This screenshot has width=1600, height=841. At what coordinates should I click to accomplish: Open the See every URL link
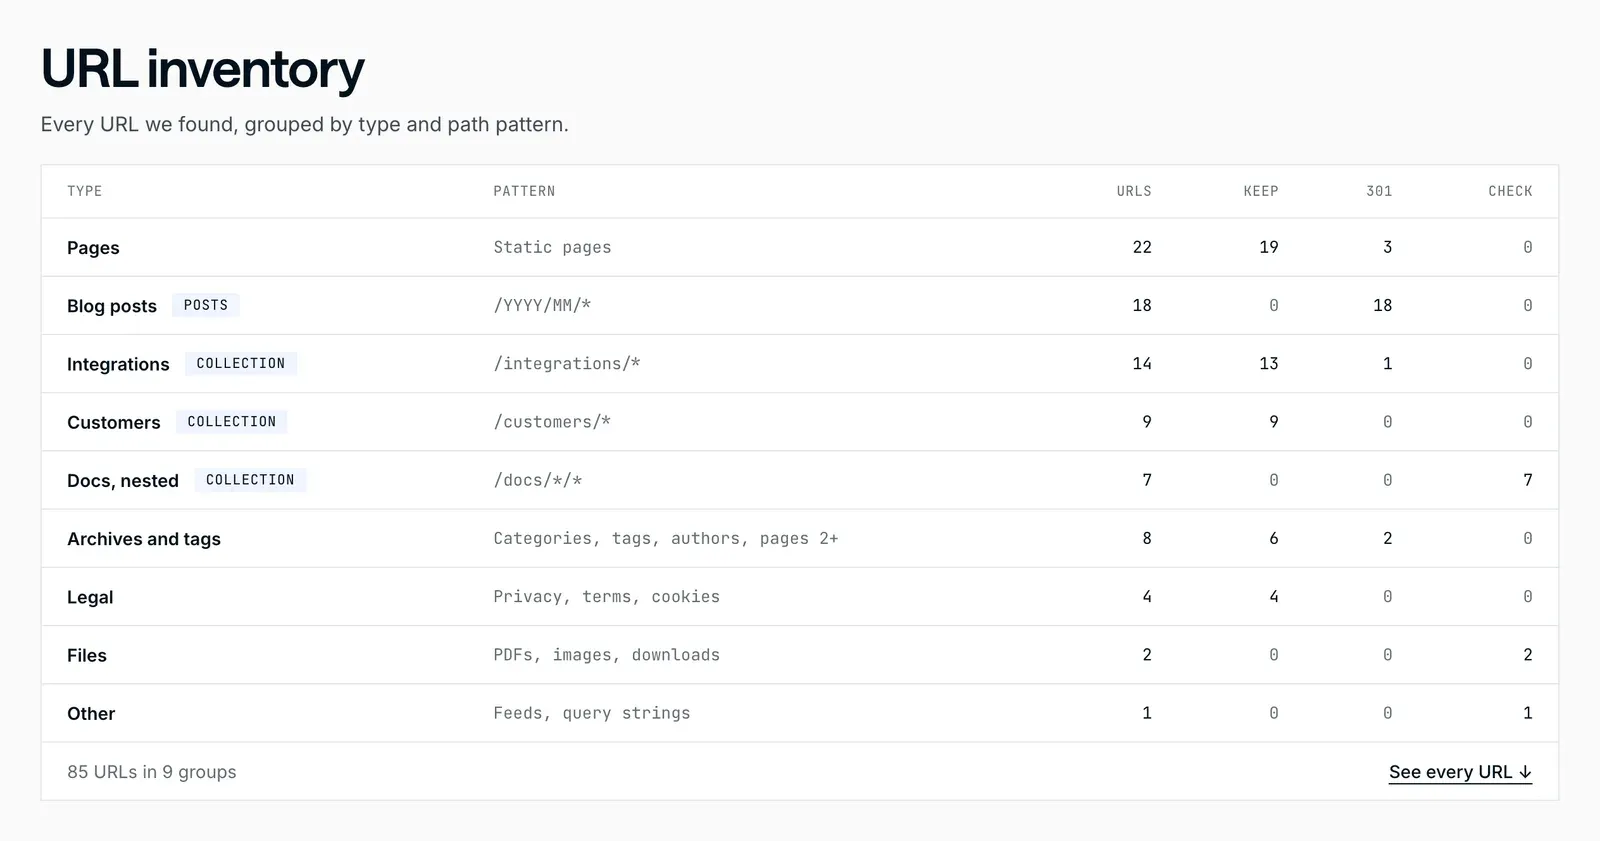(x=1460, y=772)
